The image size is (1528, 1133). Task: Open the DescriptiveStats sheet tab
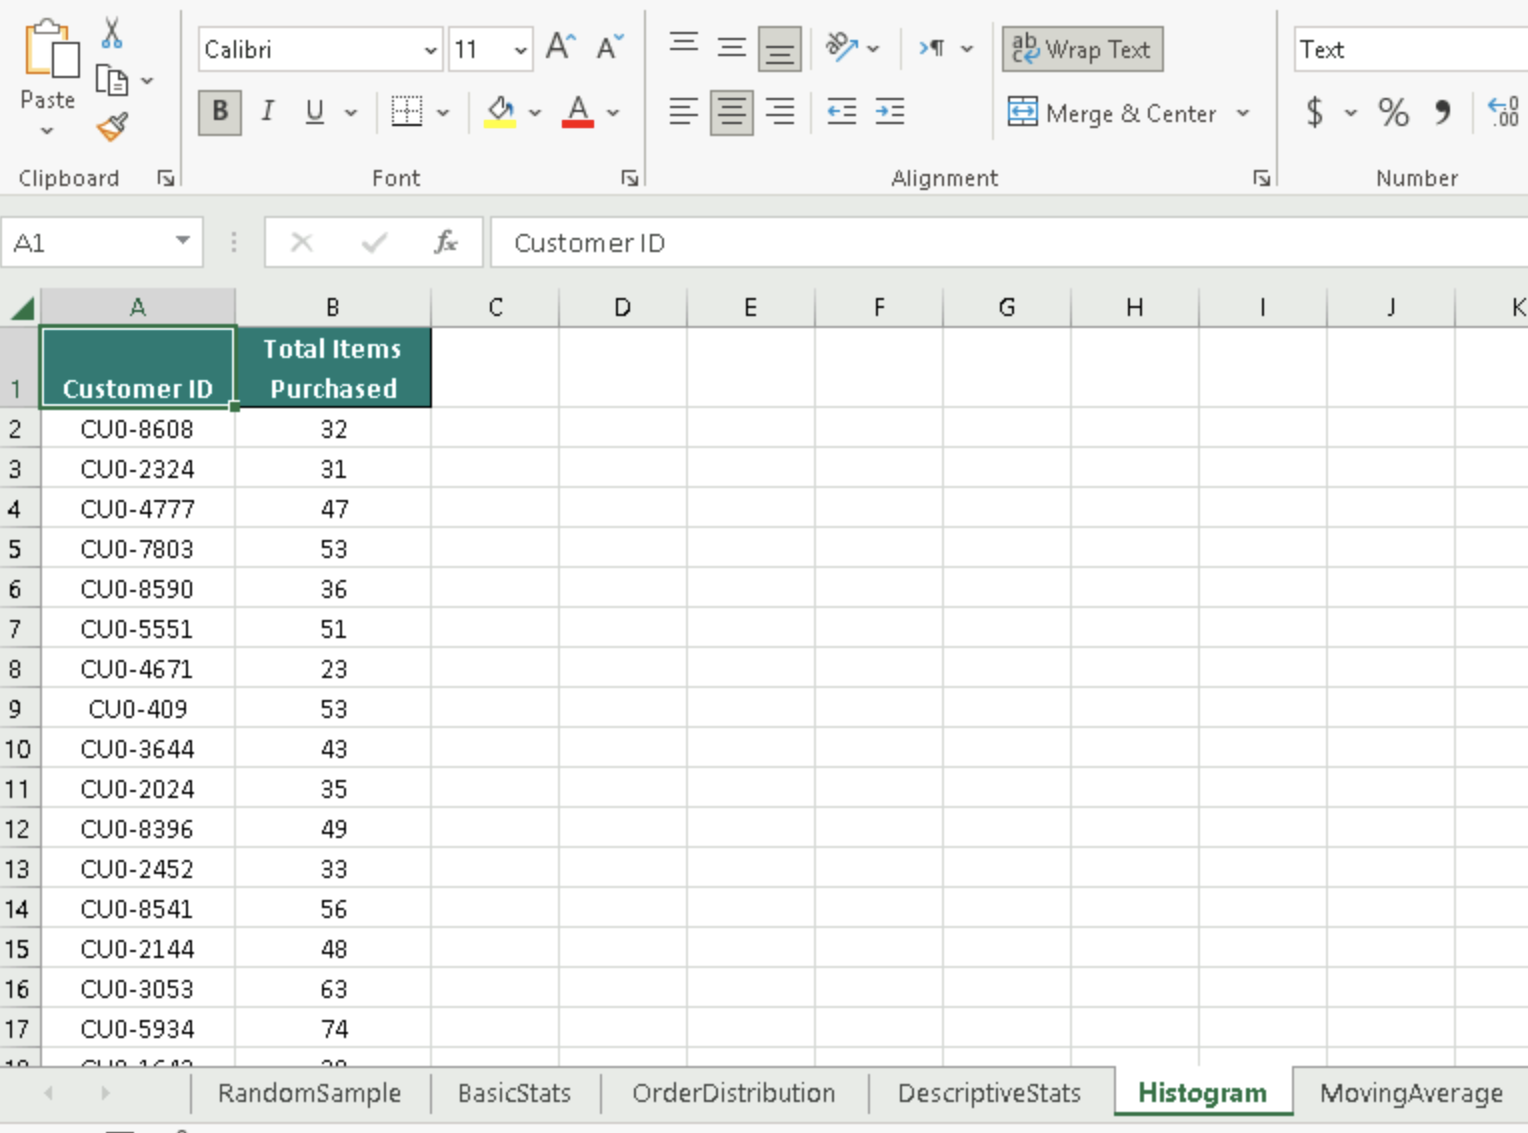pyautogui.click(x=988, y=1093)
